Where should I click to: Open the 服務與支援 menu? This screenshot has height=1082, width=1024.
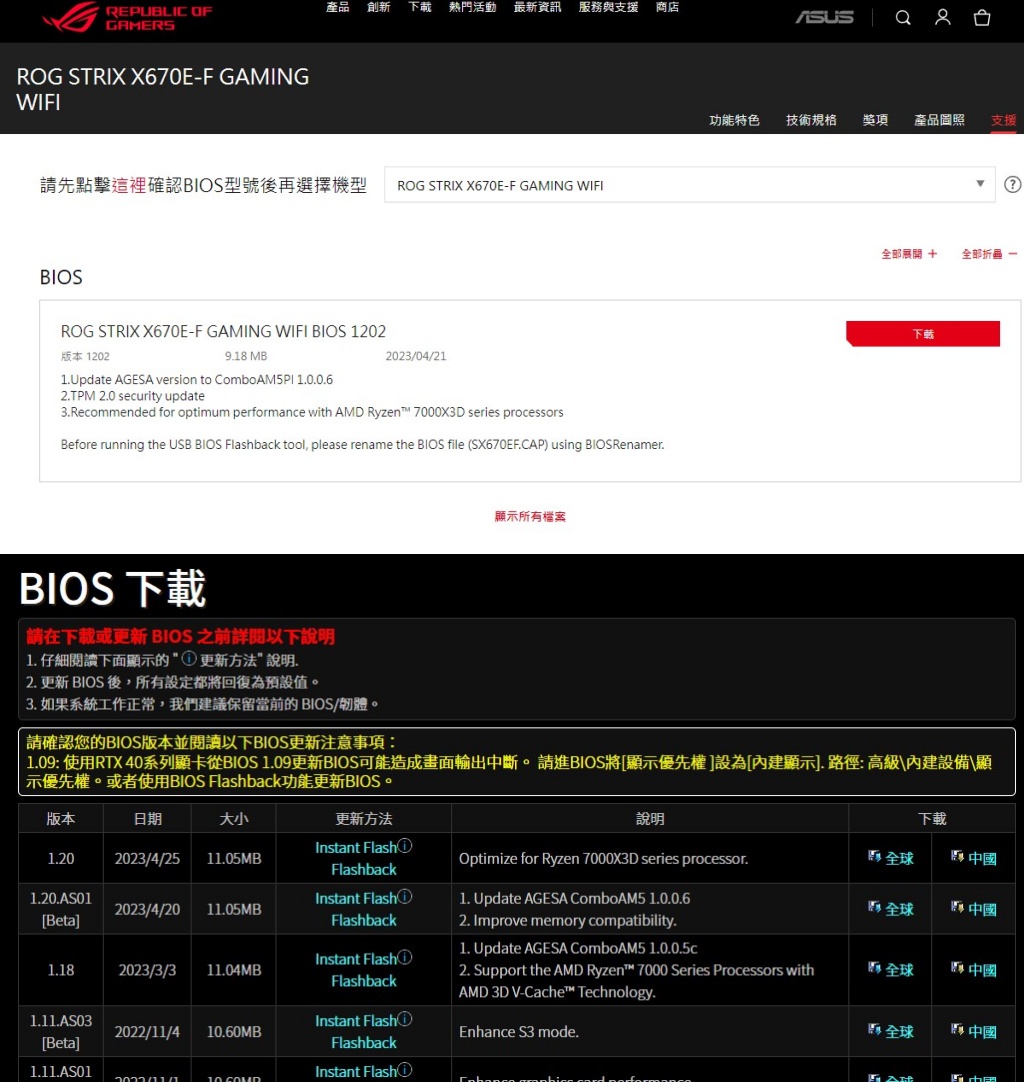click(x=608, y=6)
